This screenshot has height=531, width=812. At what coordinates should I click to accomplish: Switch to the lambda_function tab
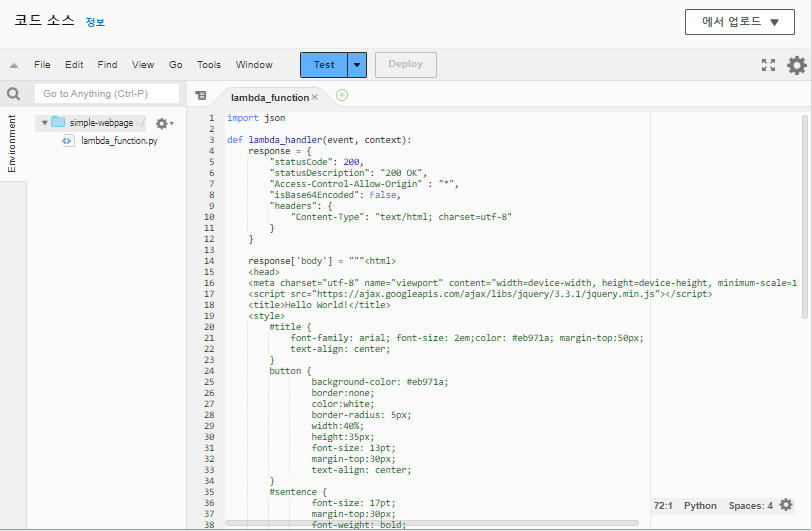(x=270, y=97)
